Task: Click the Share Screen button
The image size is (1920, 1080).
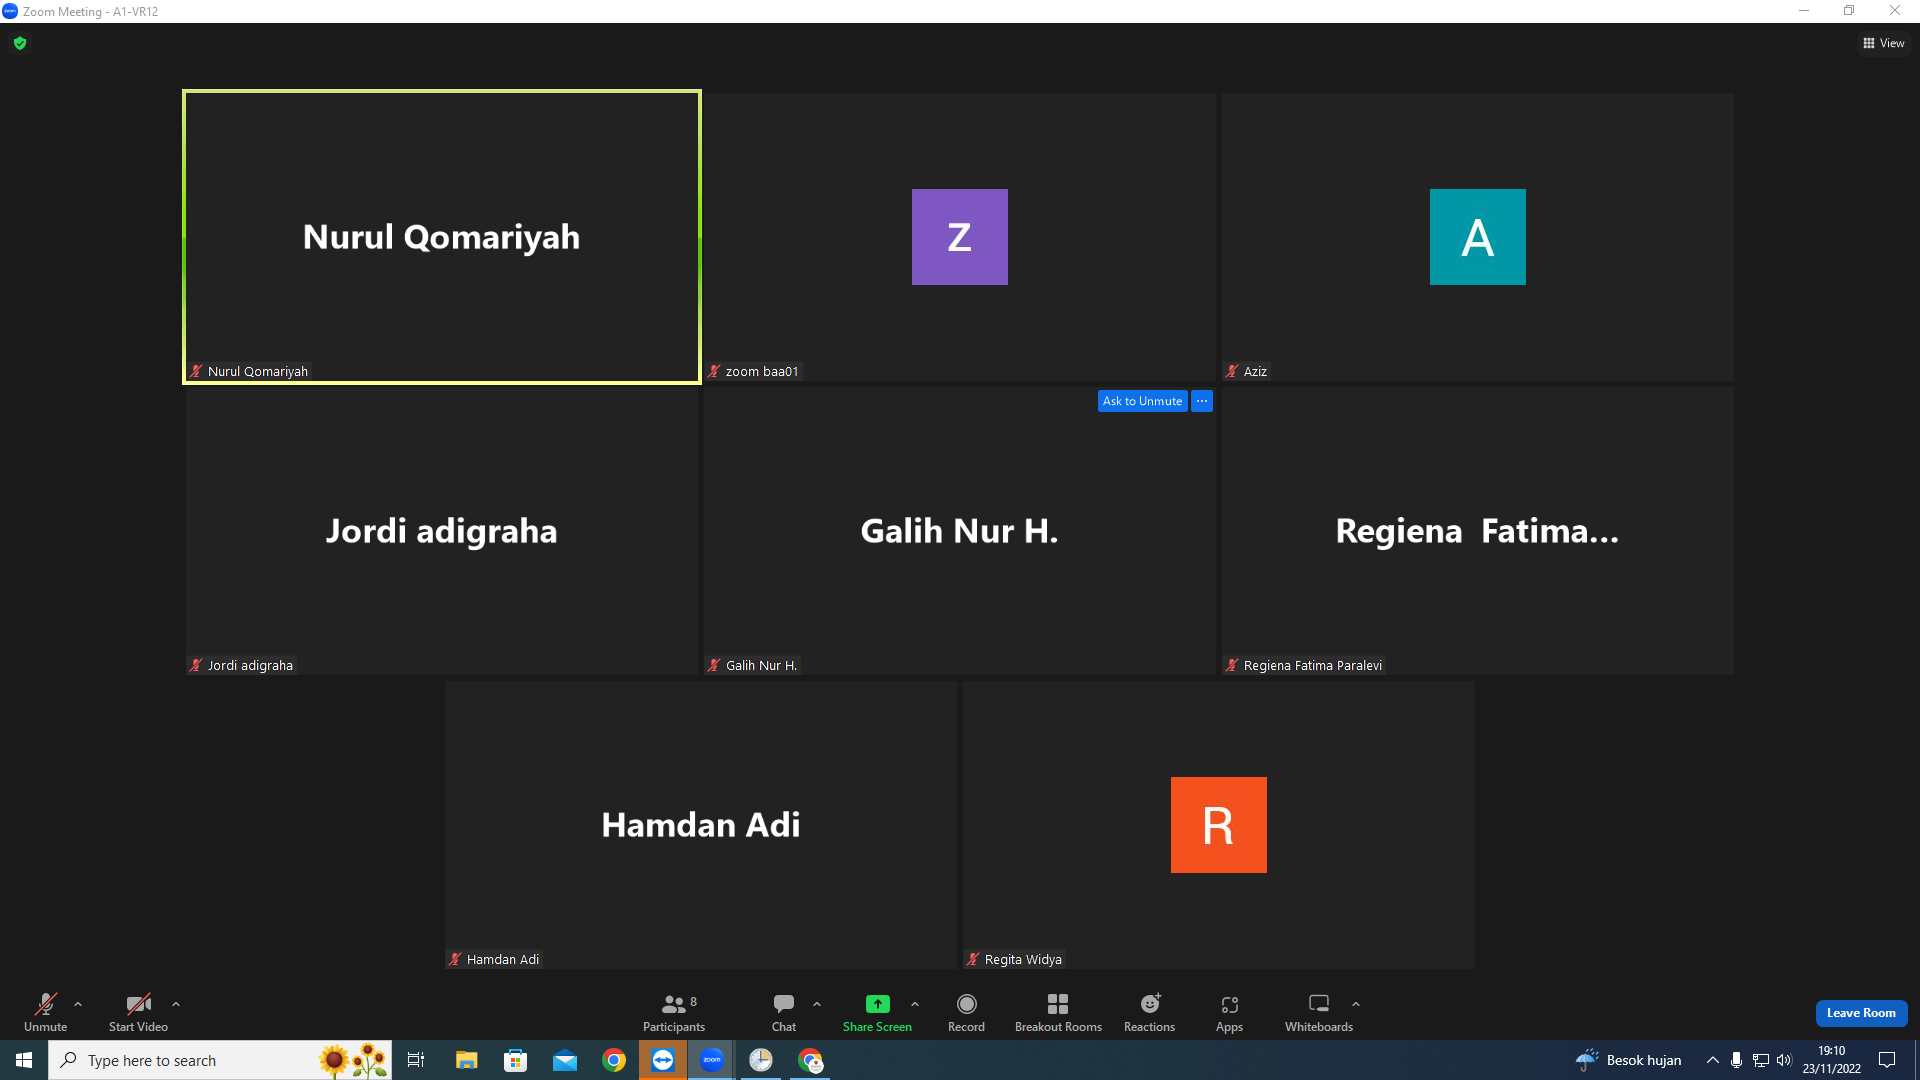Action: 877,1012
